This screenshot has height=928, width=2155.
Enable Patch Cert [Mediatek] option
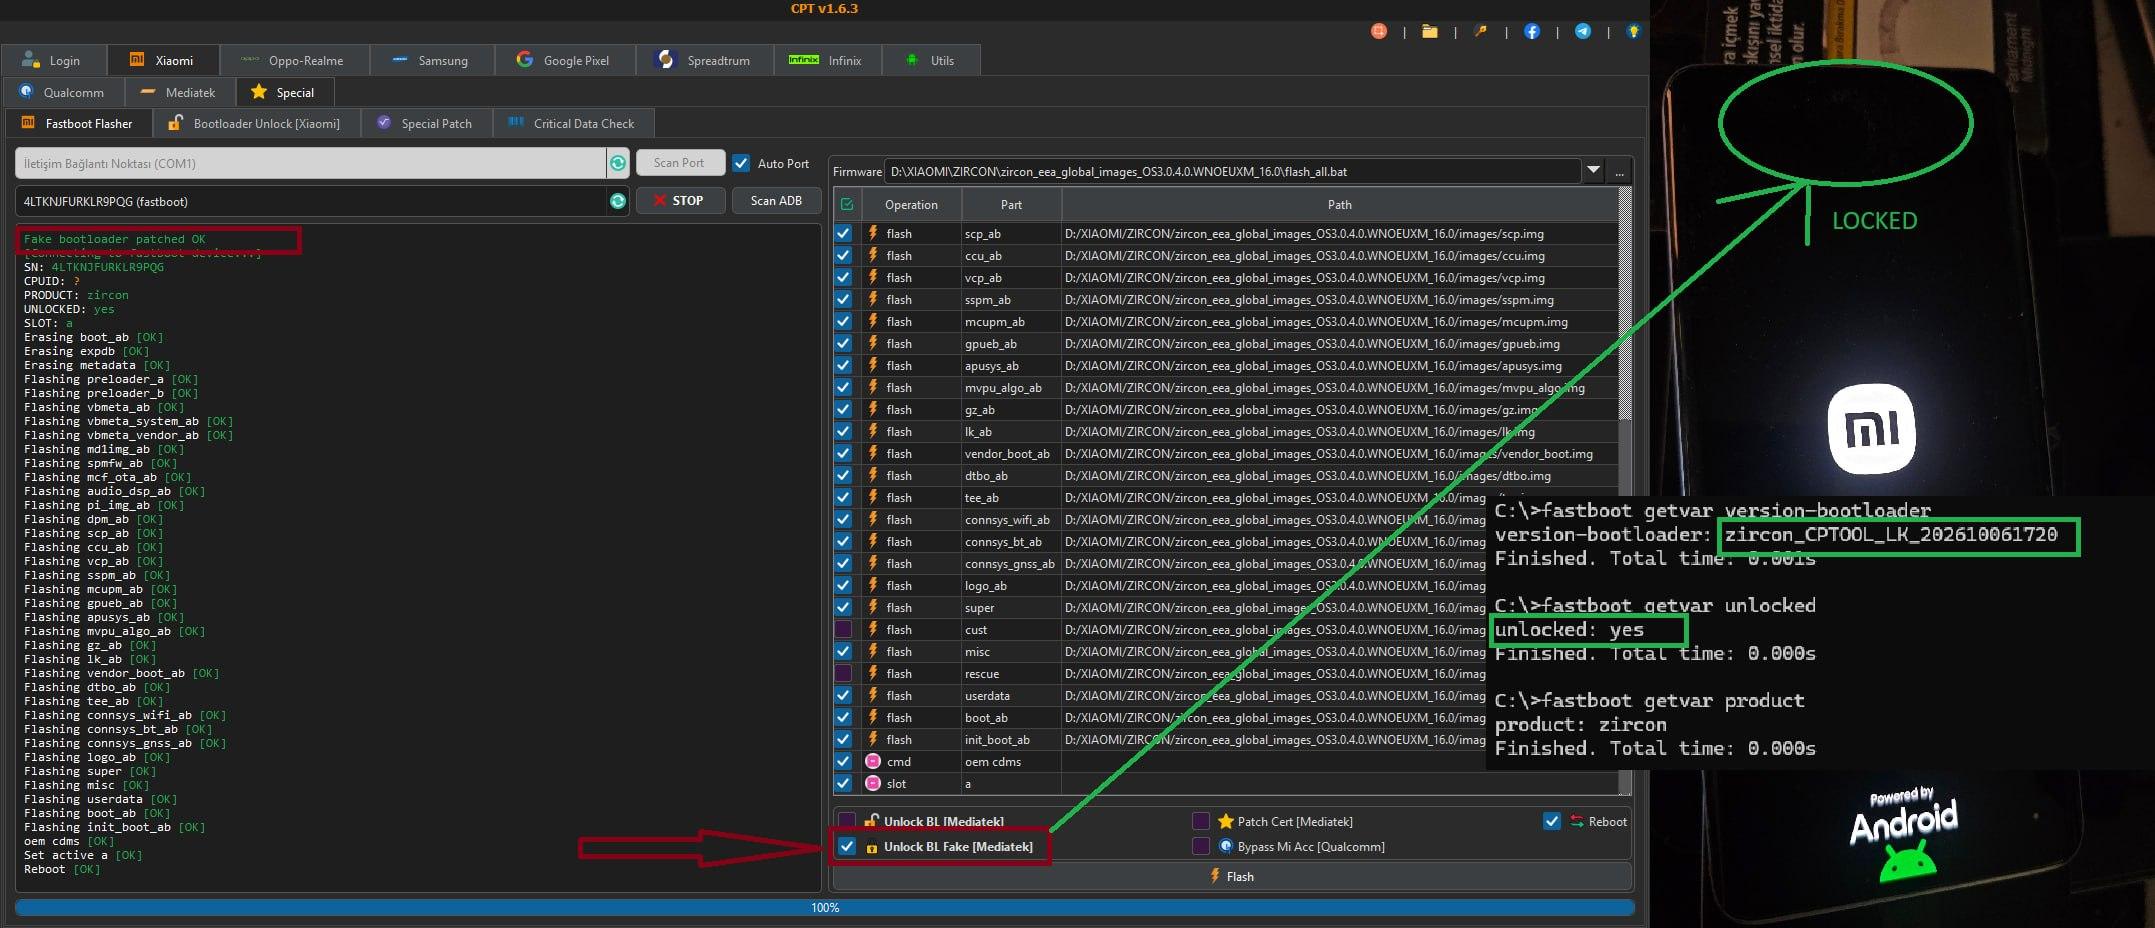point(1201,821)
